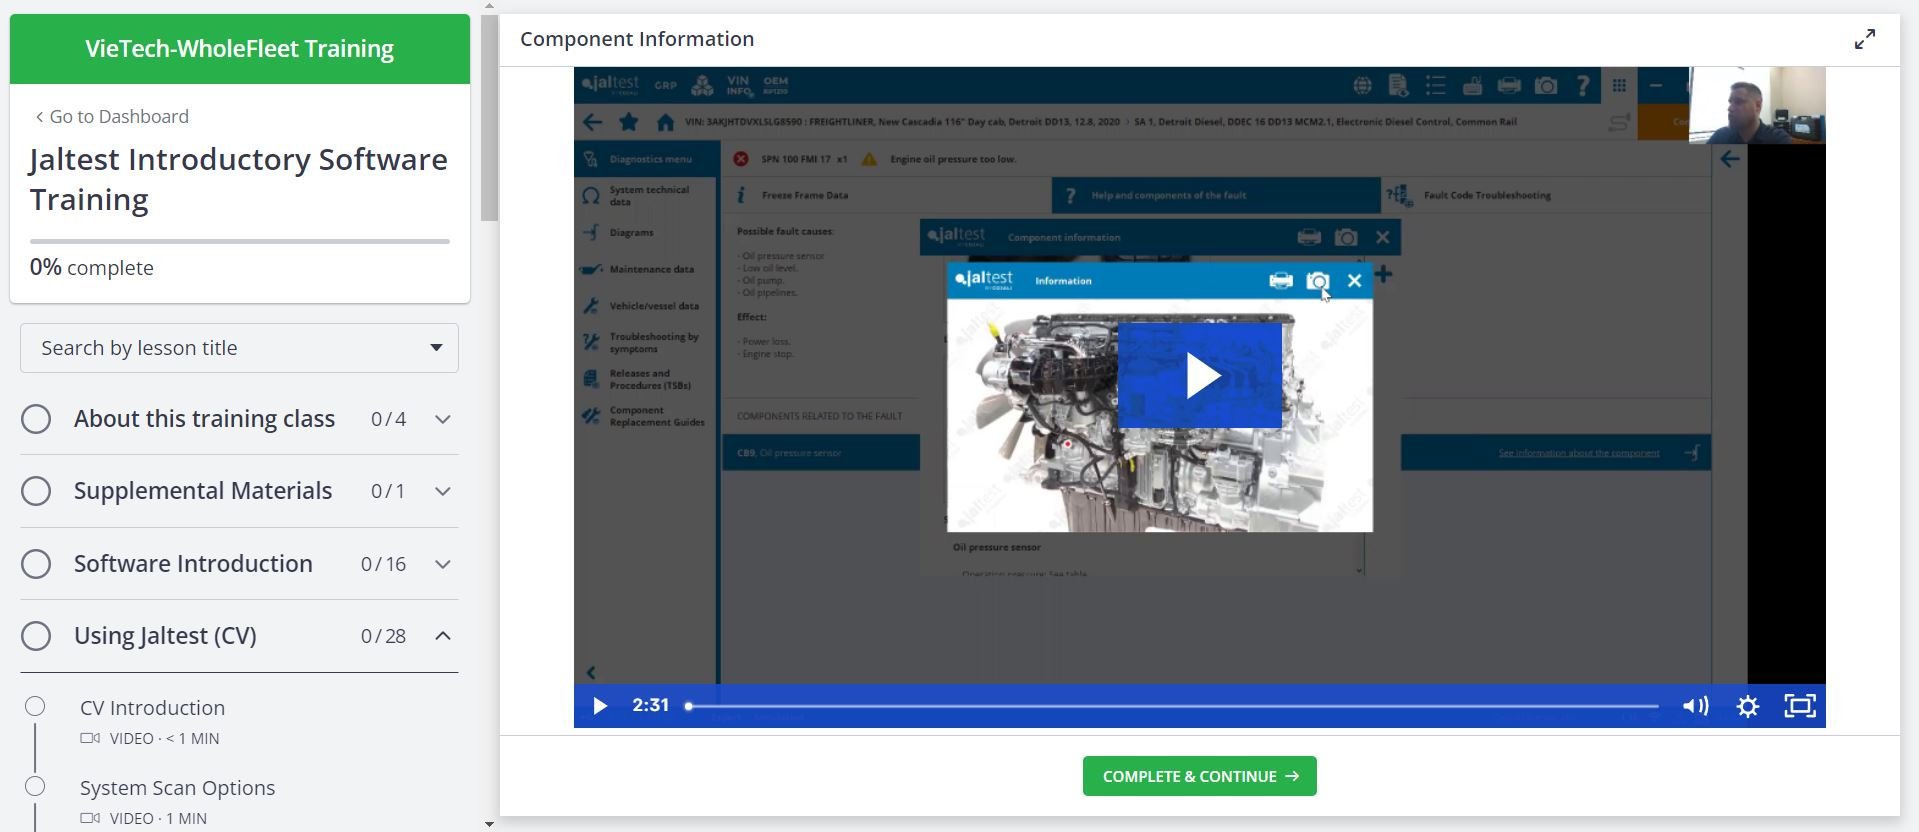Viewport: 1919px width, 832px height.
Task: Click the printer icon in Component information header
Action: click(1309, 237)
